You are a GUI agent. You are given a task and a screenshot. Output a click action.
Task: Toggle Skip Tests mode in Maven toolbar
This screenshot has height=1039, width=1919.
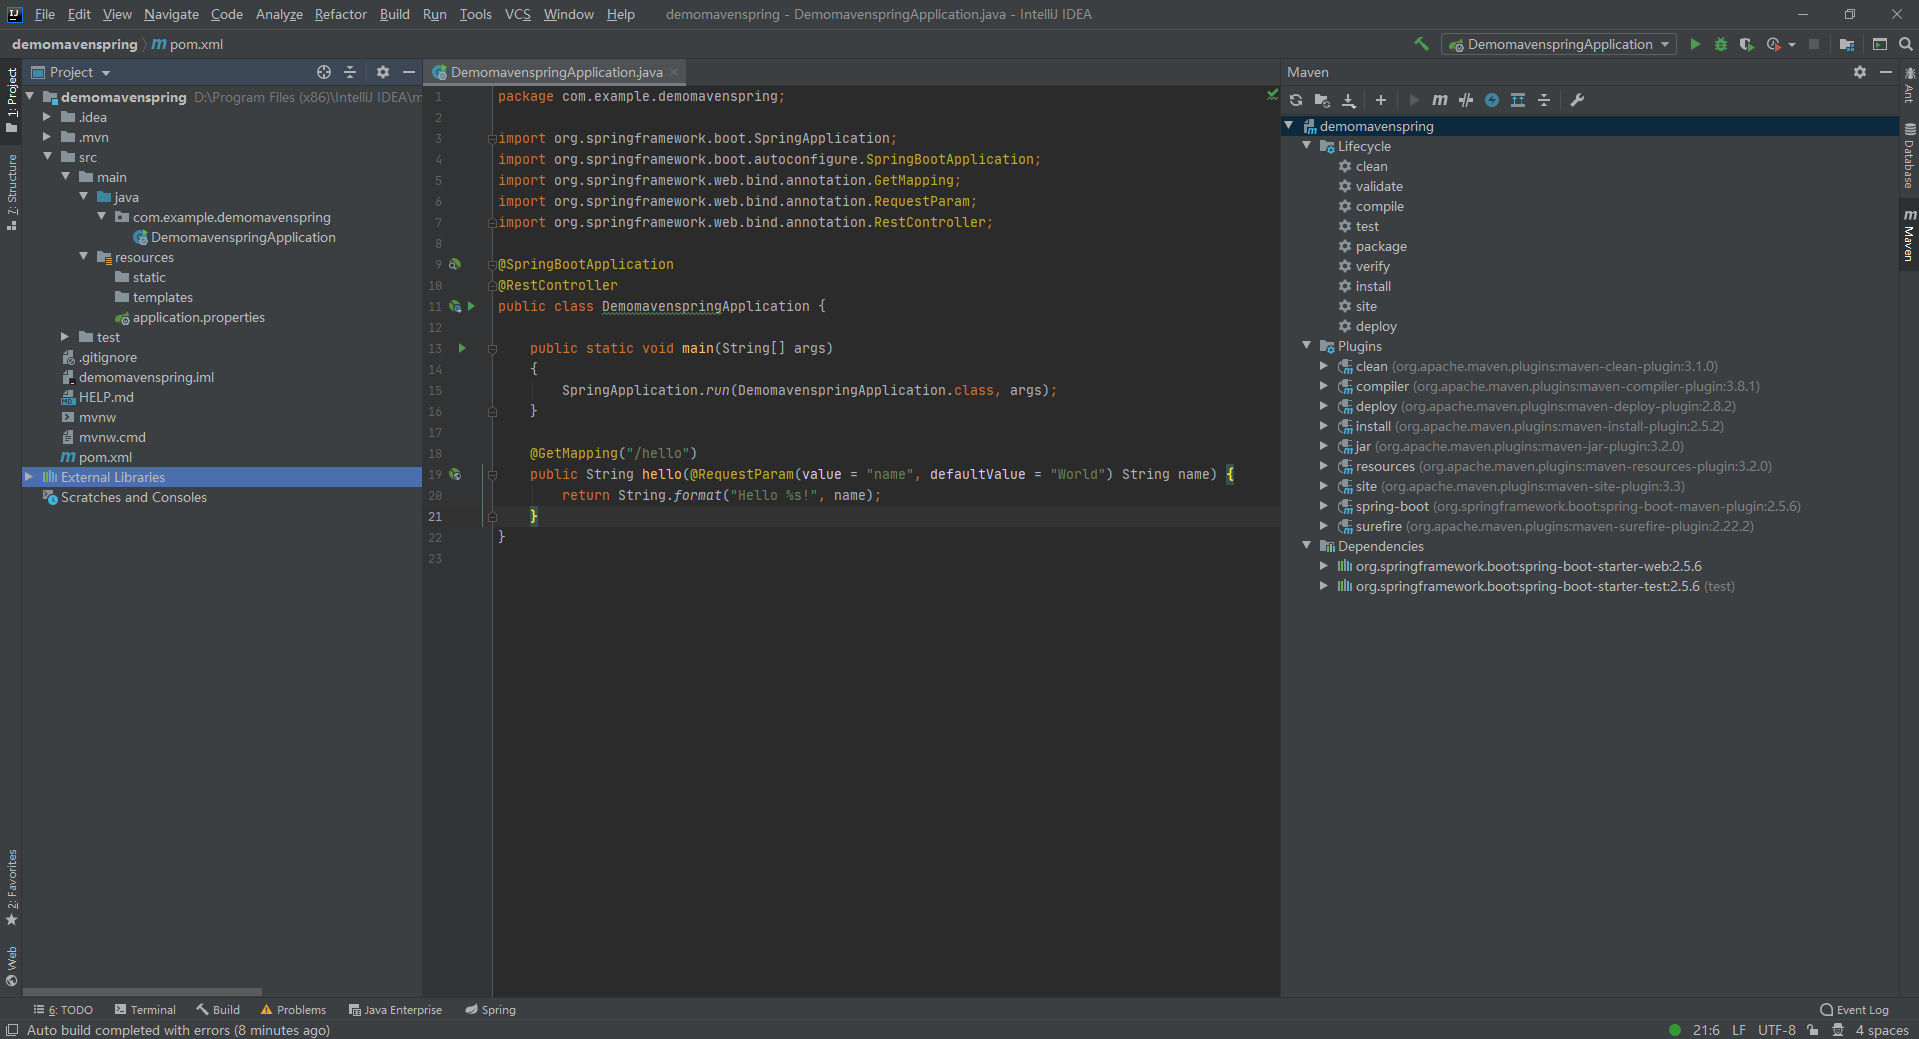[1492, 100]
